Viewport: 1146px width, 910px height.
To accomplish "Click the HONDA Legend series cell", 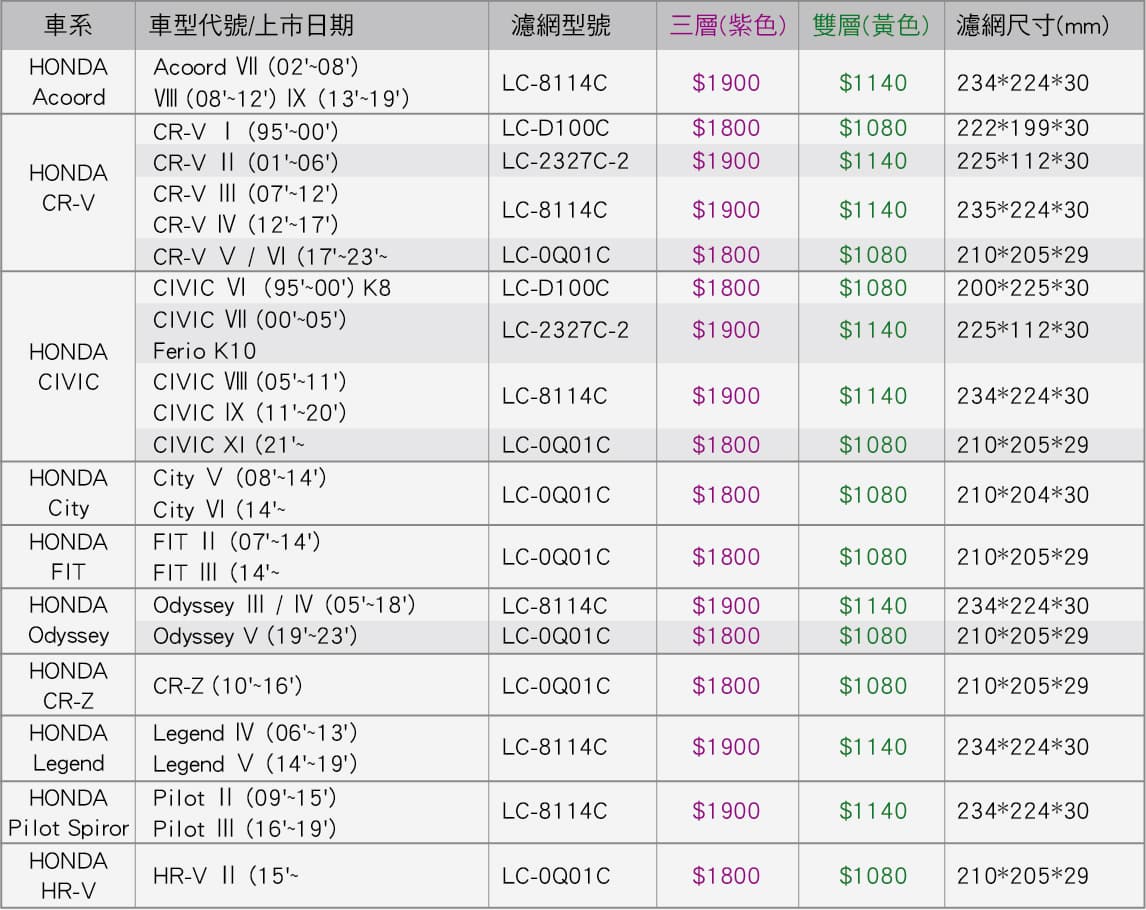I will (68, 748).
